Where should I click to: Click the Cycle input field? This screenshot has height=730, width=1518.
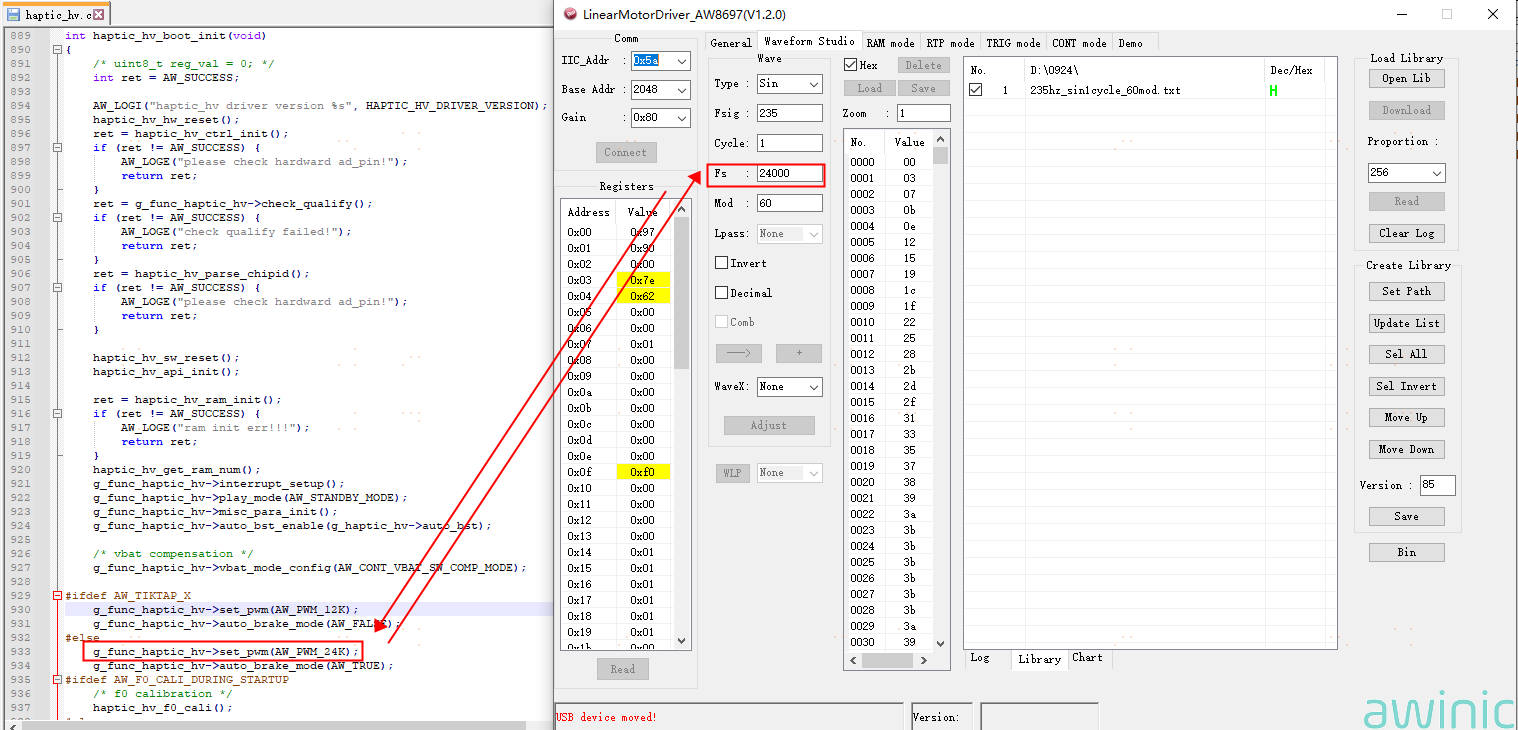(x=789, y=143)
